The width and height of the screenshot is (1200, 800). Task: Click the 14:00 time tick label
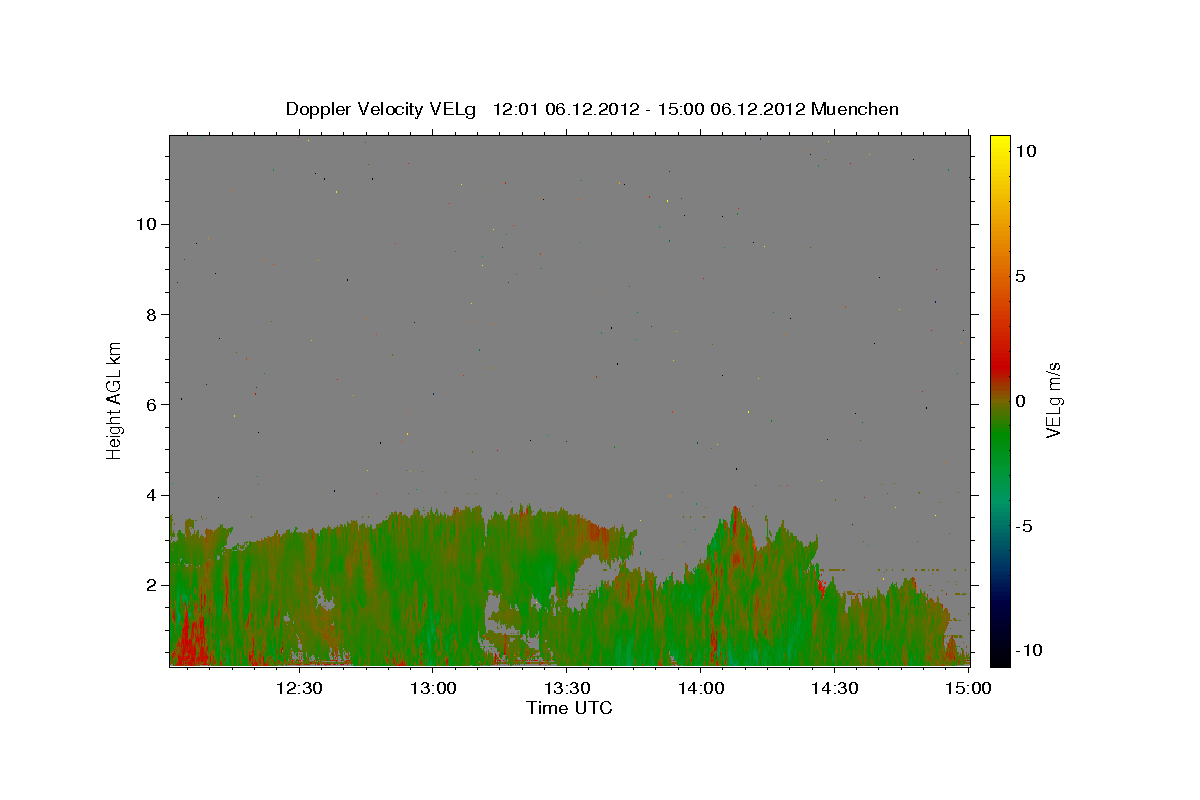(701, 688)
